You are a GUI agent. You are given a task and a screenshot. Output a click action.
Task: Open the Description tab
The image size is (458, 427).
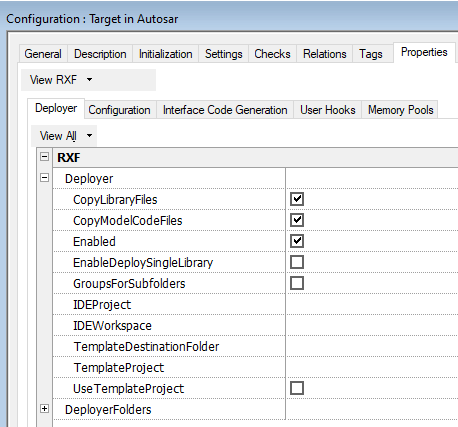(x=100, y=54)
